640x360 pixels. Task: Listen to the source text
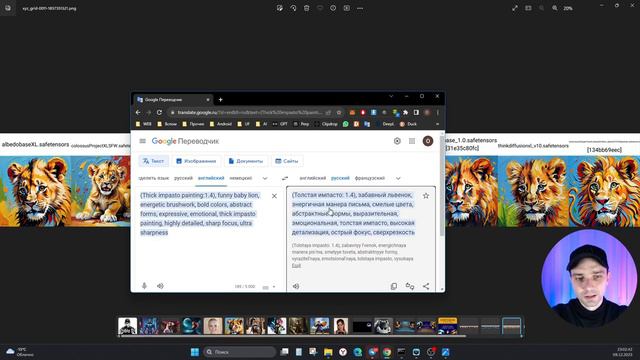pyautogui.click(x=160, y=286)
